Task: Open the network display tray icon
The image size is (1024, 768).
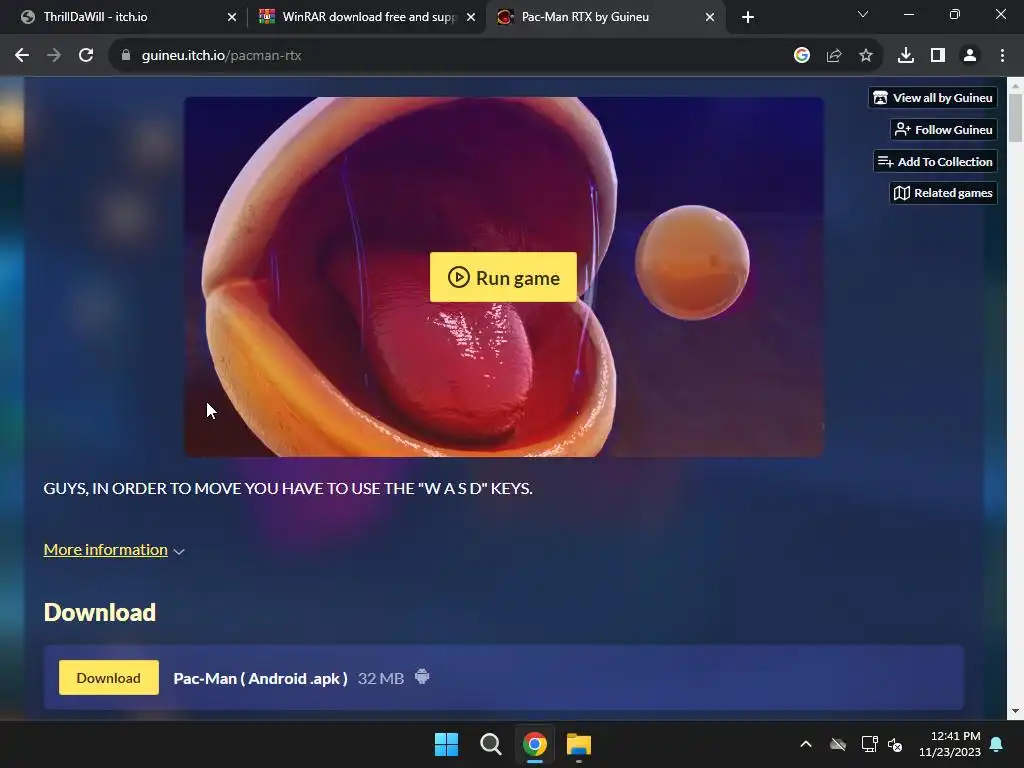Action: (x=869, y=744)
